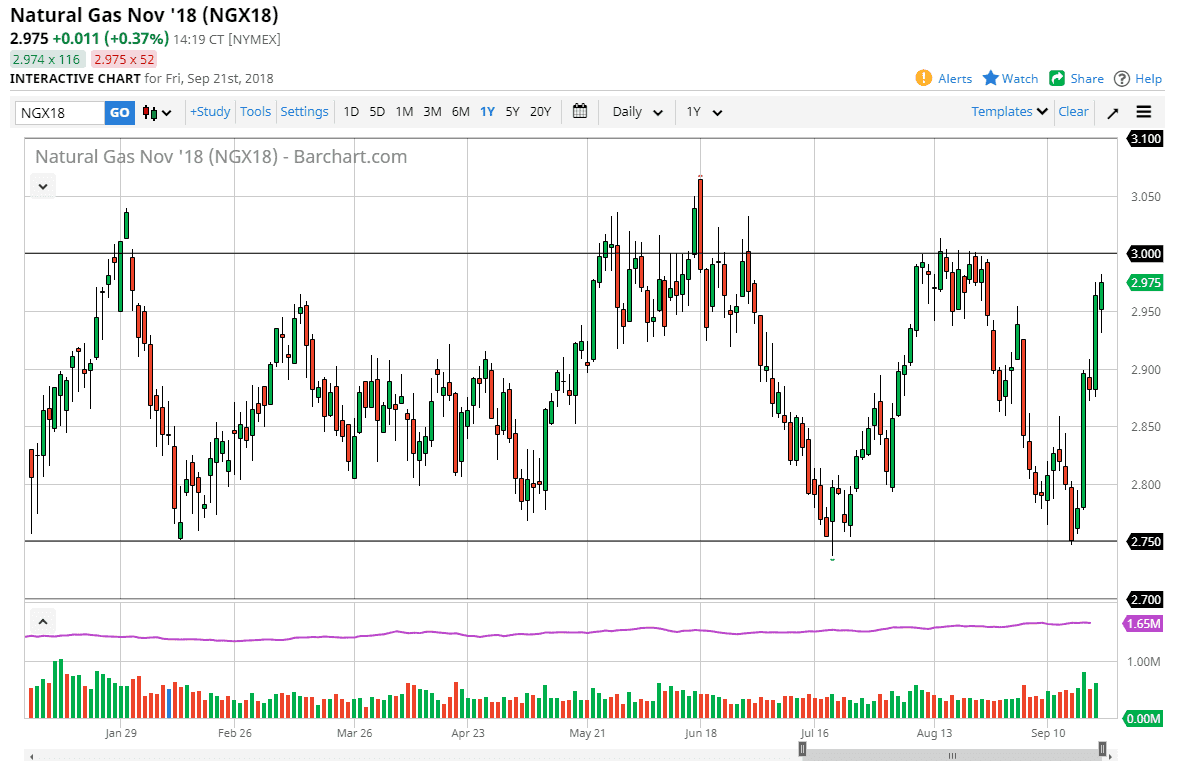Collapse the volume indicator panel chevron
The image size is (1181, 761).
pyautogui.click(x=42, y=620)
